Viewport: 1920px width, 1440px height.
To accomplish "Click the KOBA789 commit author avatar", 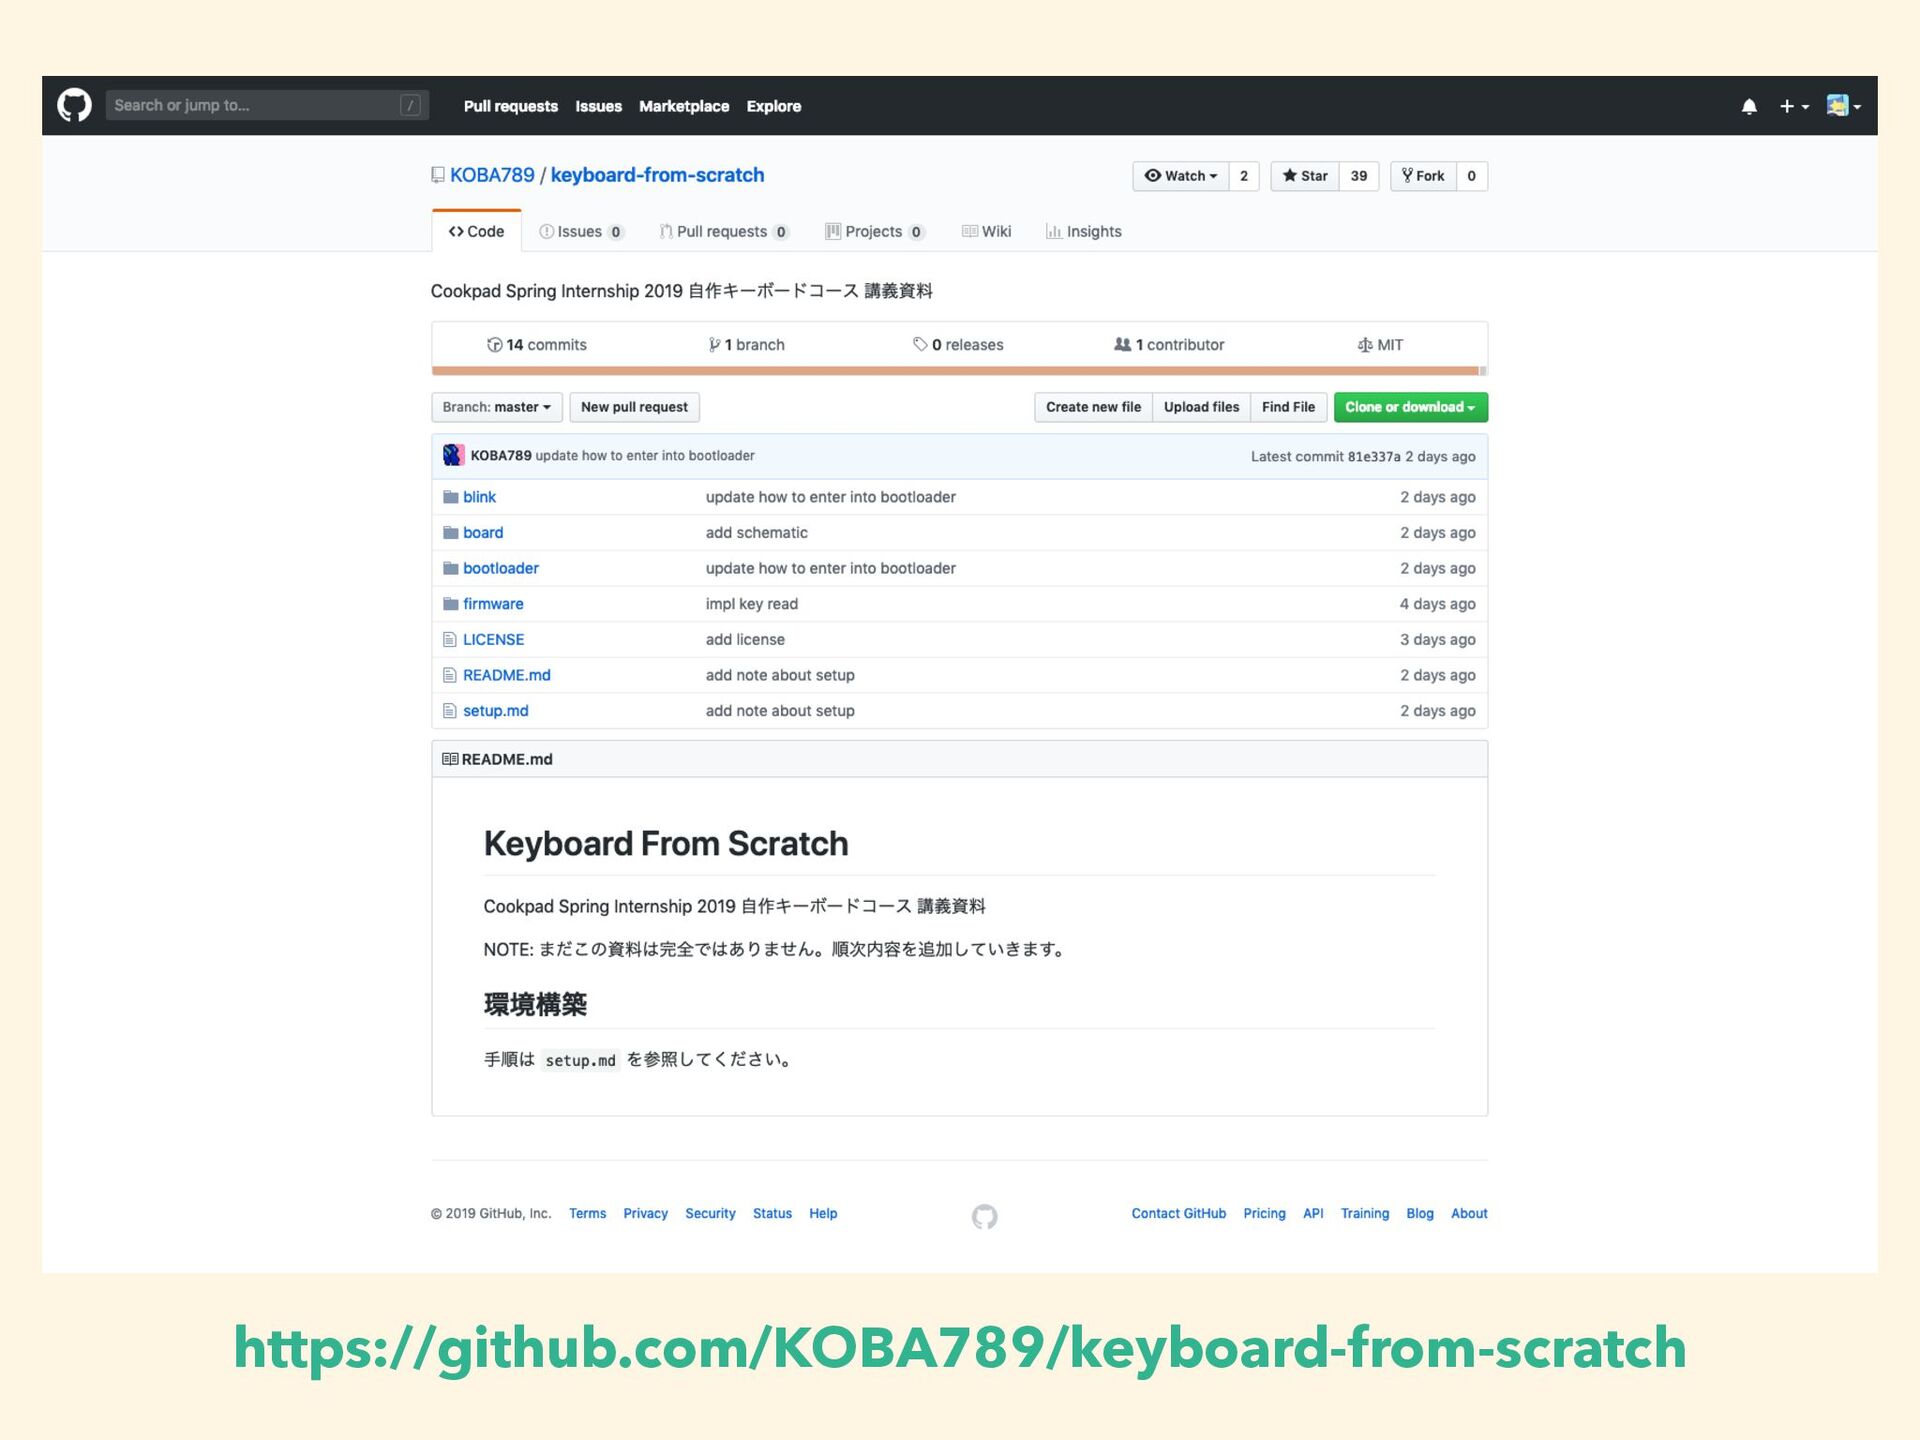I will [453, 455].
